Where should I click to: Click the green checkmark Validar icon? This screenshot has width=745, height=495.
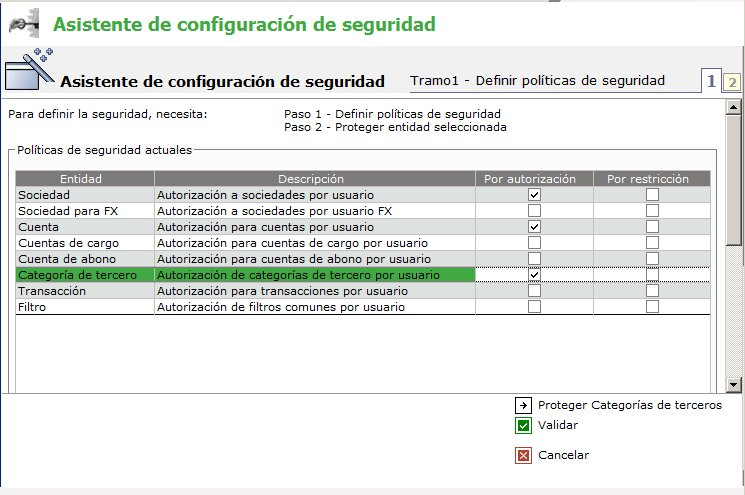[x=523, y=425]
